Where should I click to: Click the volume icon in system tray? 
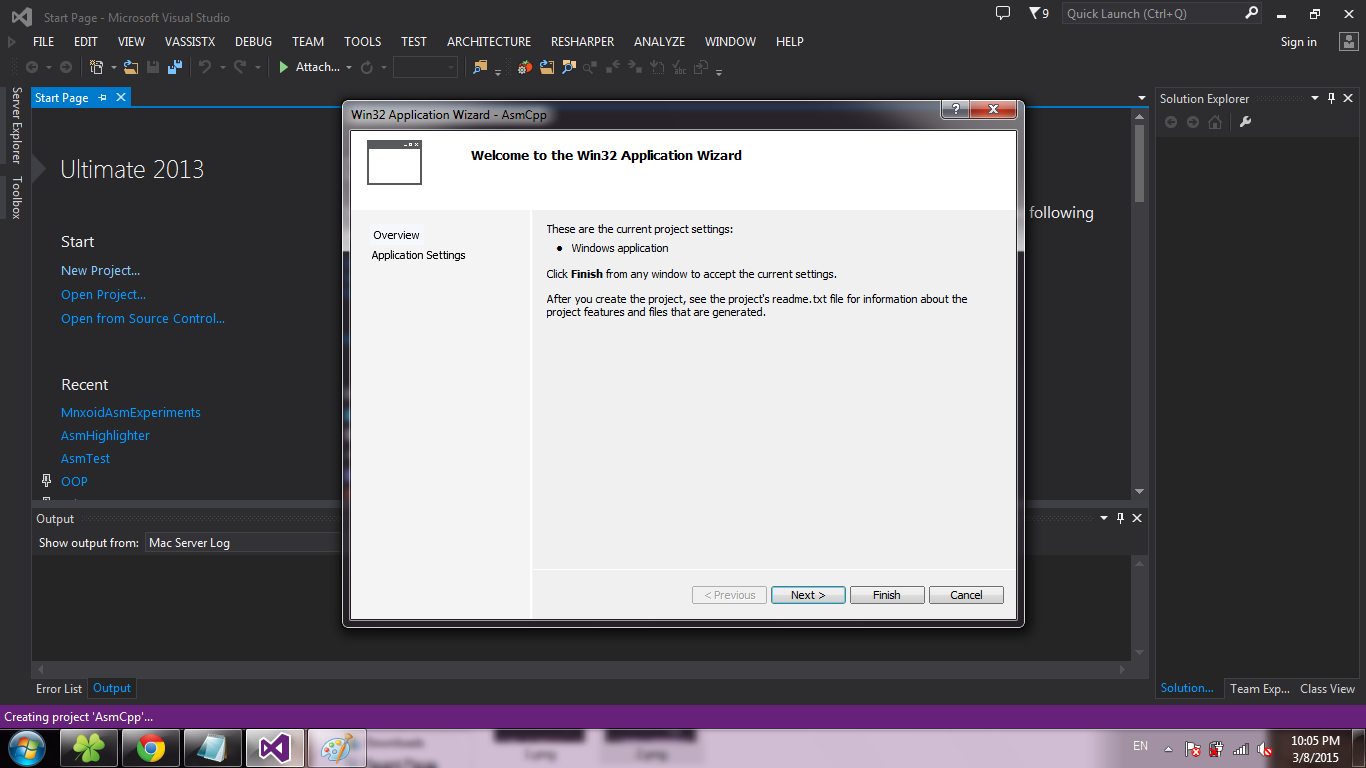coord(1264,748)
